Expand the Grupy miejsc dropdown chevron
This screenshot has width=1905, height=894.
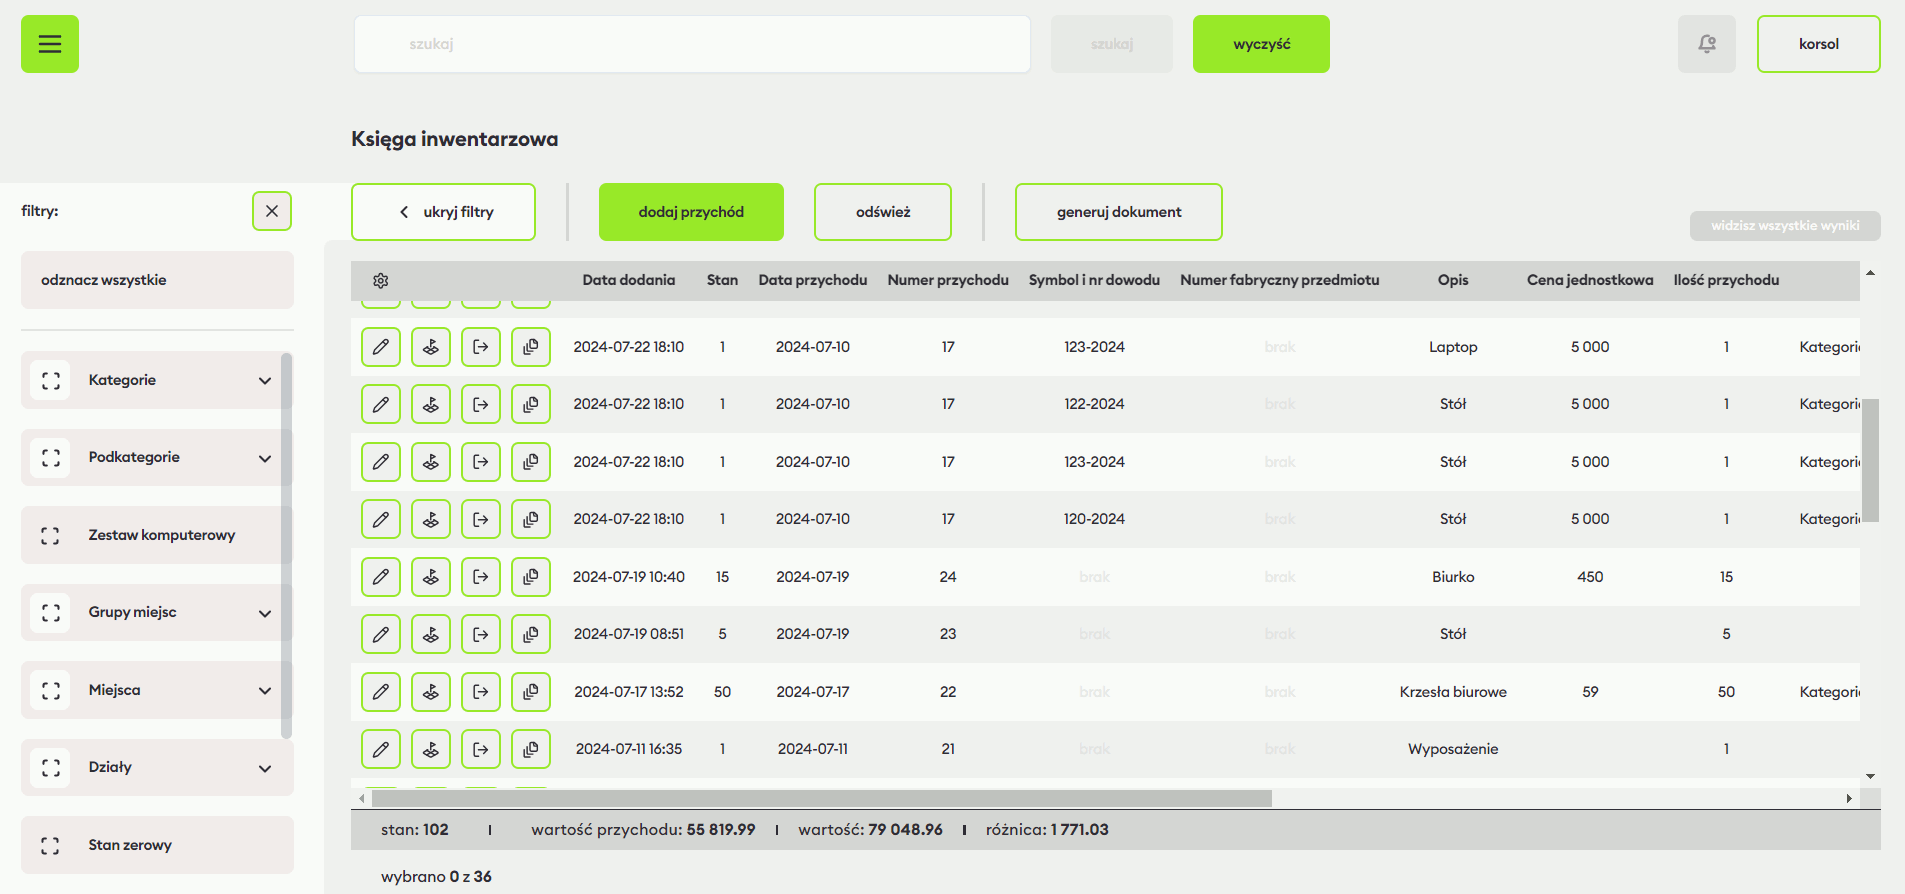pos(265,613)
